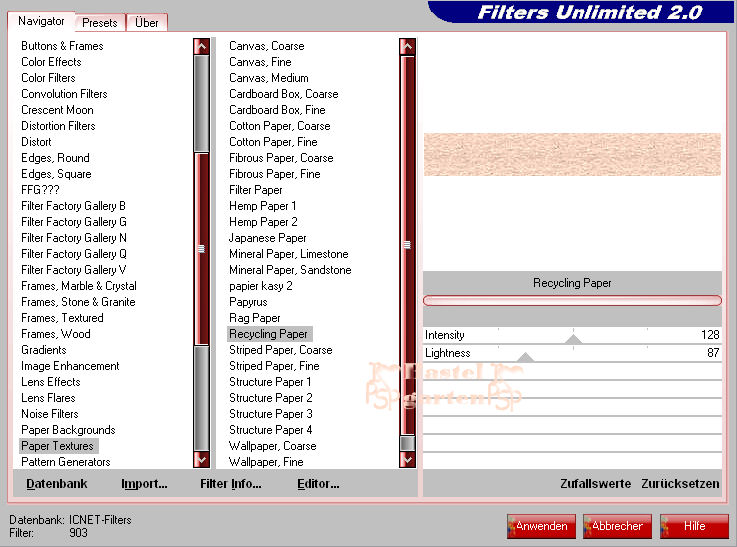Launch the Editor... option

click(x=318, y=484)
